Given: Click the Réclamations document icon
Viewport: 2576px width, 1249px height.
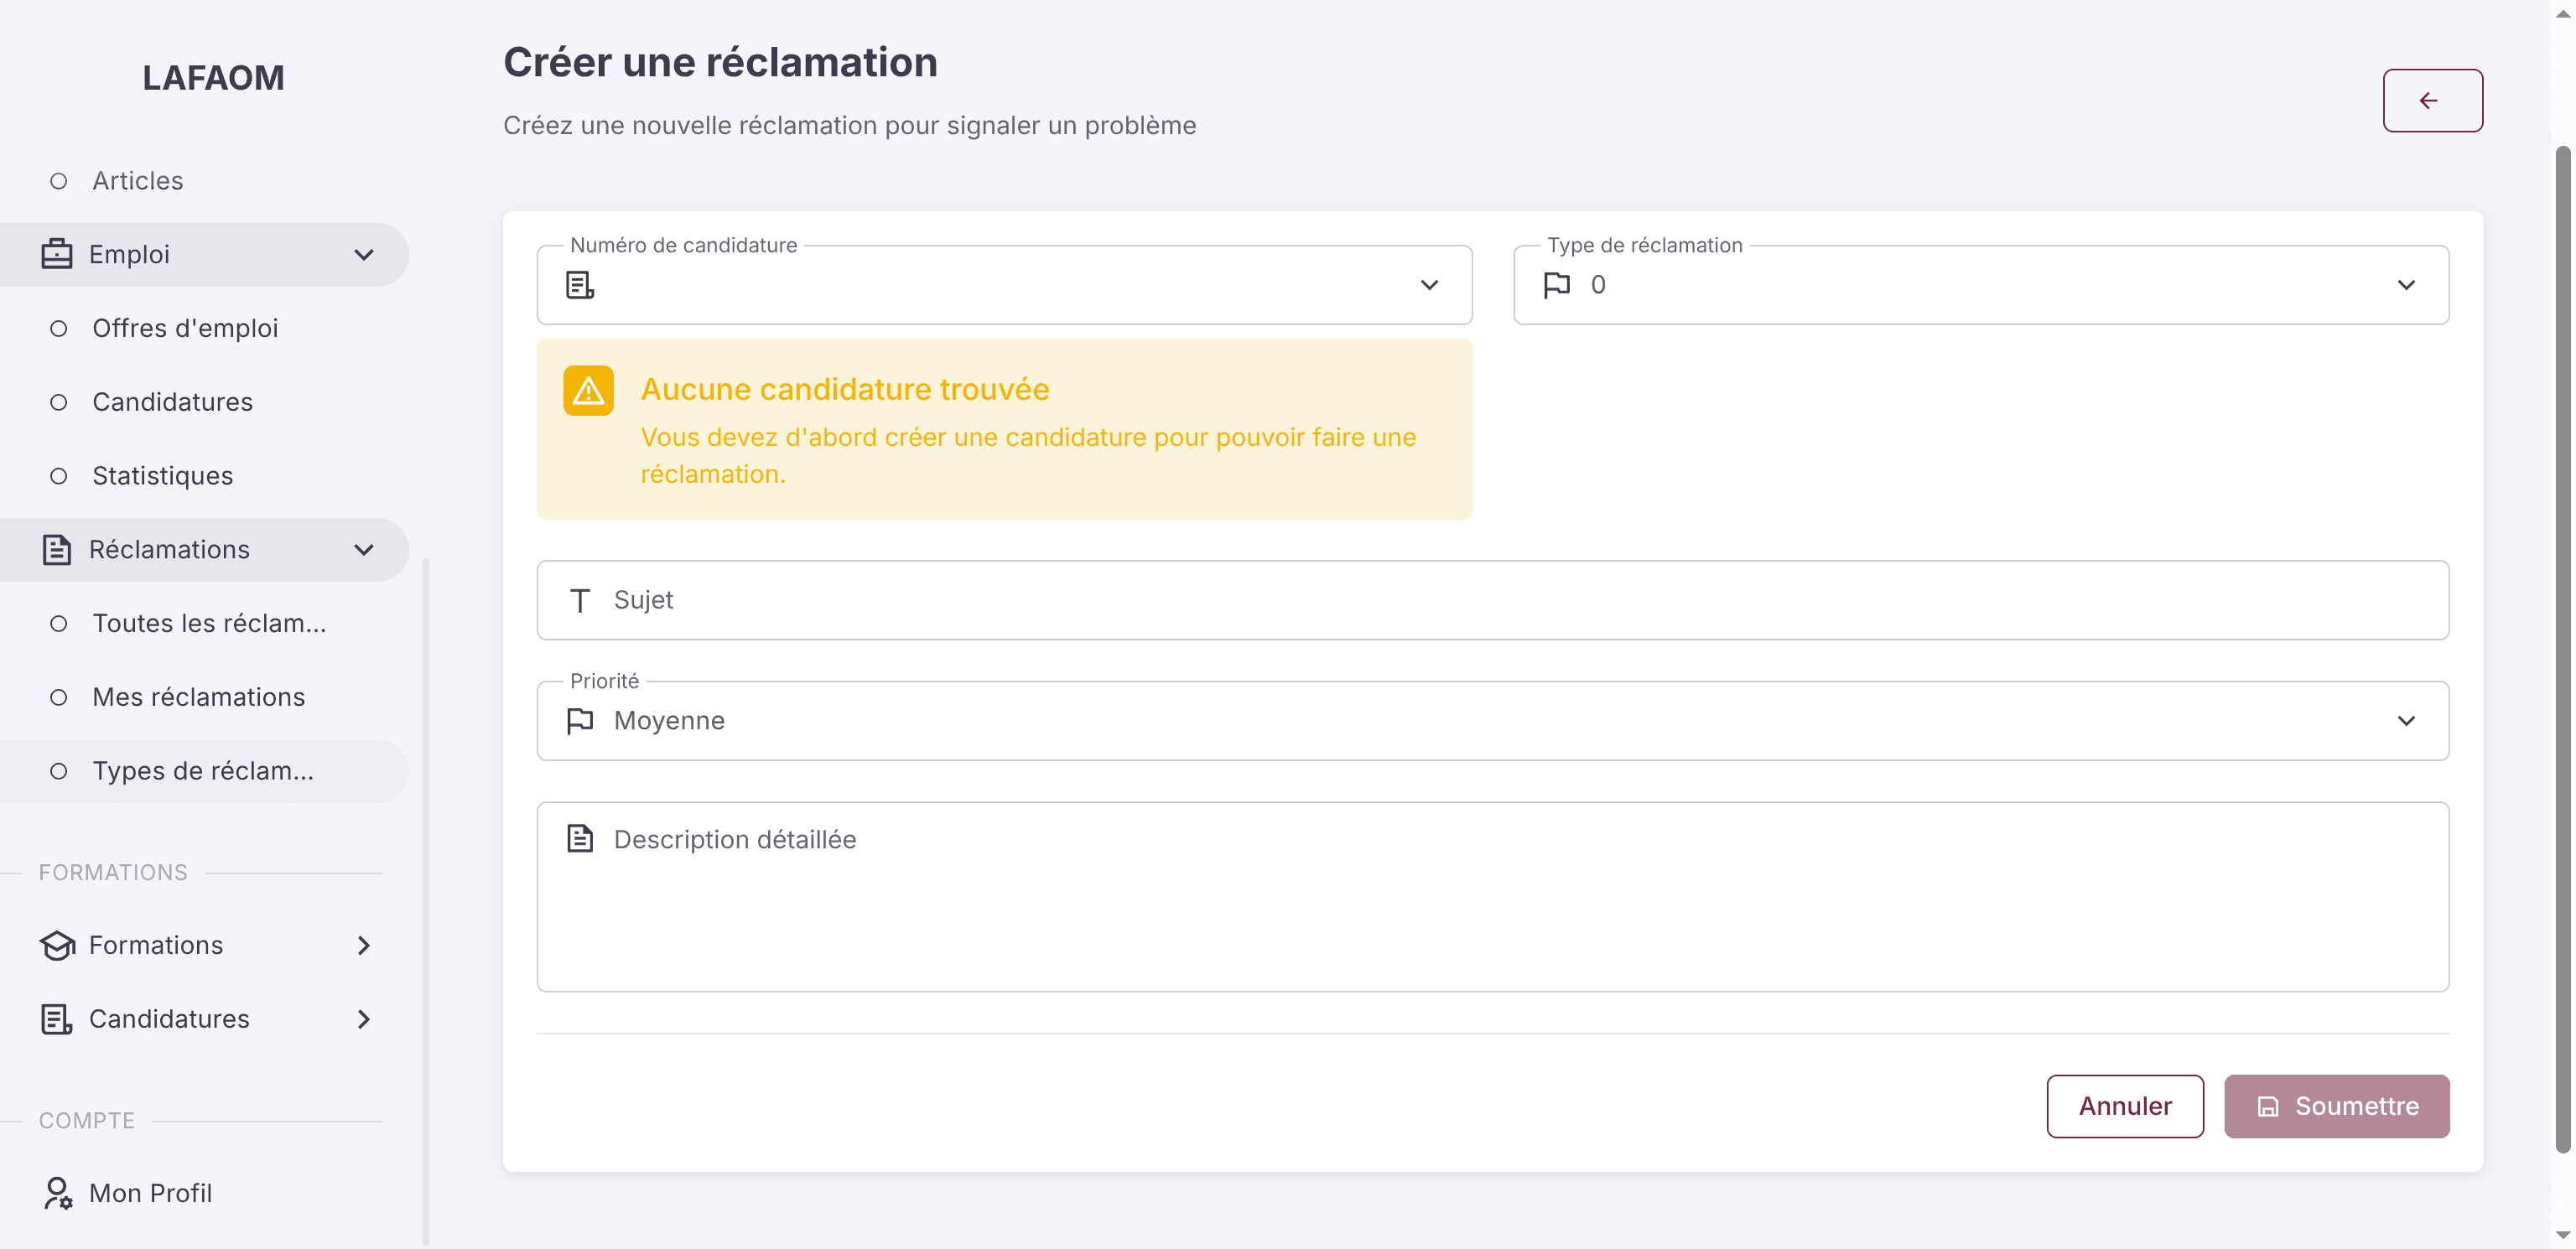Looking at the screenshot, I should click(57, 549).
